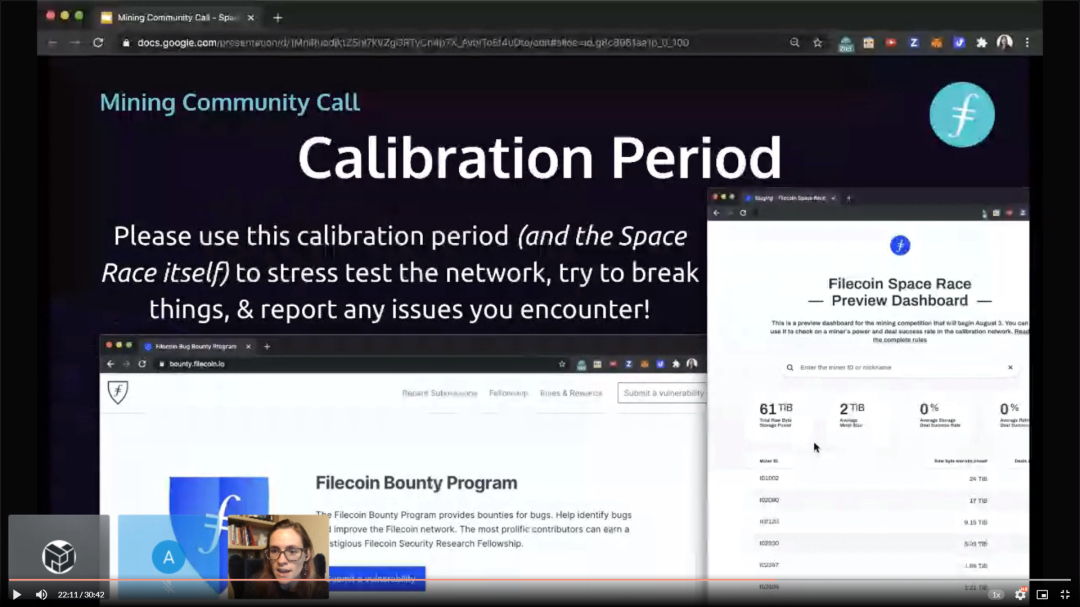
Task: Click the 'Mining Community Call' slide heading
Action: coord(229,102)
